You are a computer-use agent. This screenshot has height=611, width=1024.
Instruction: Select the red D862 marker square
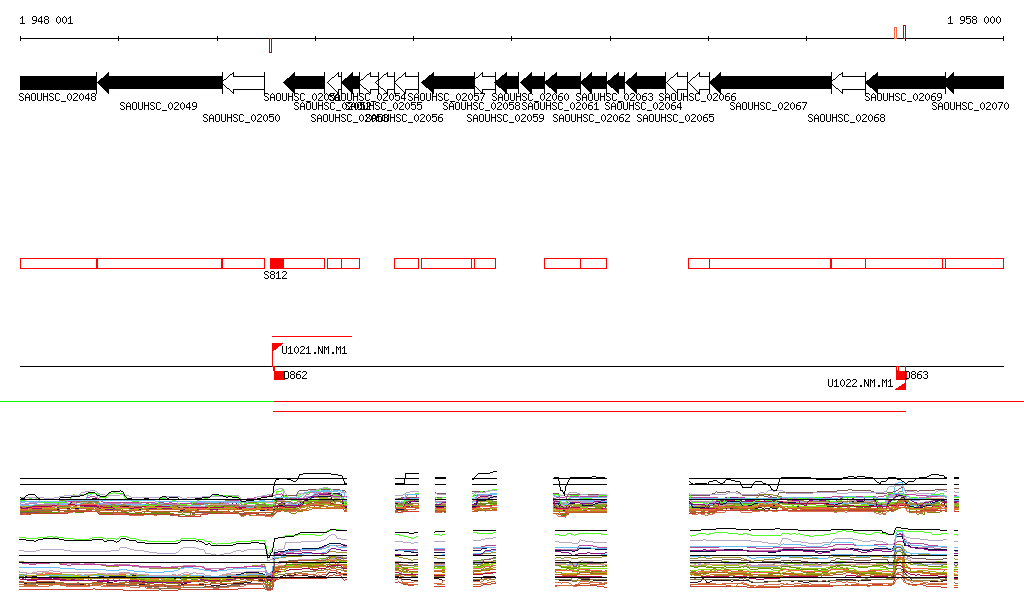click(279, 375)
